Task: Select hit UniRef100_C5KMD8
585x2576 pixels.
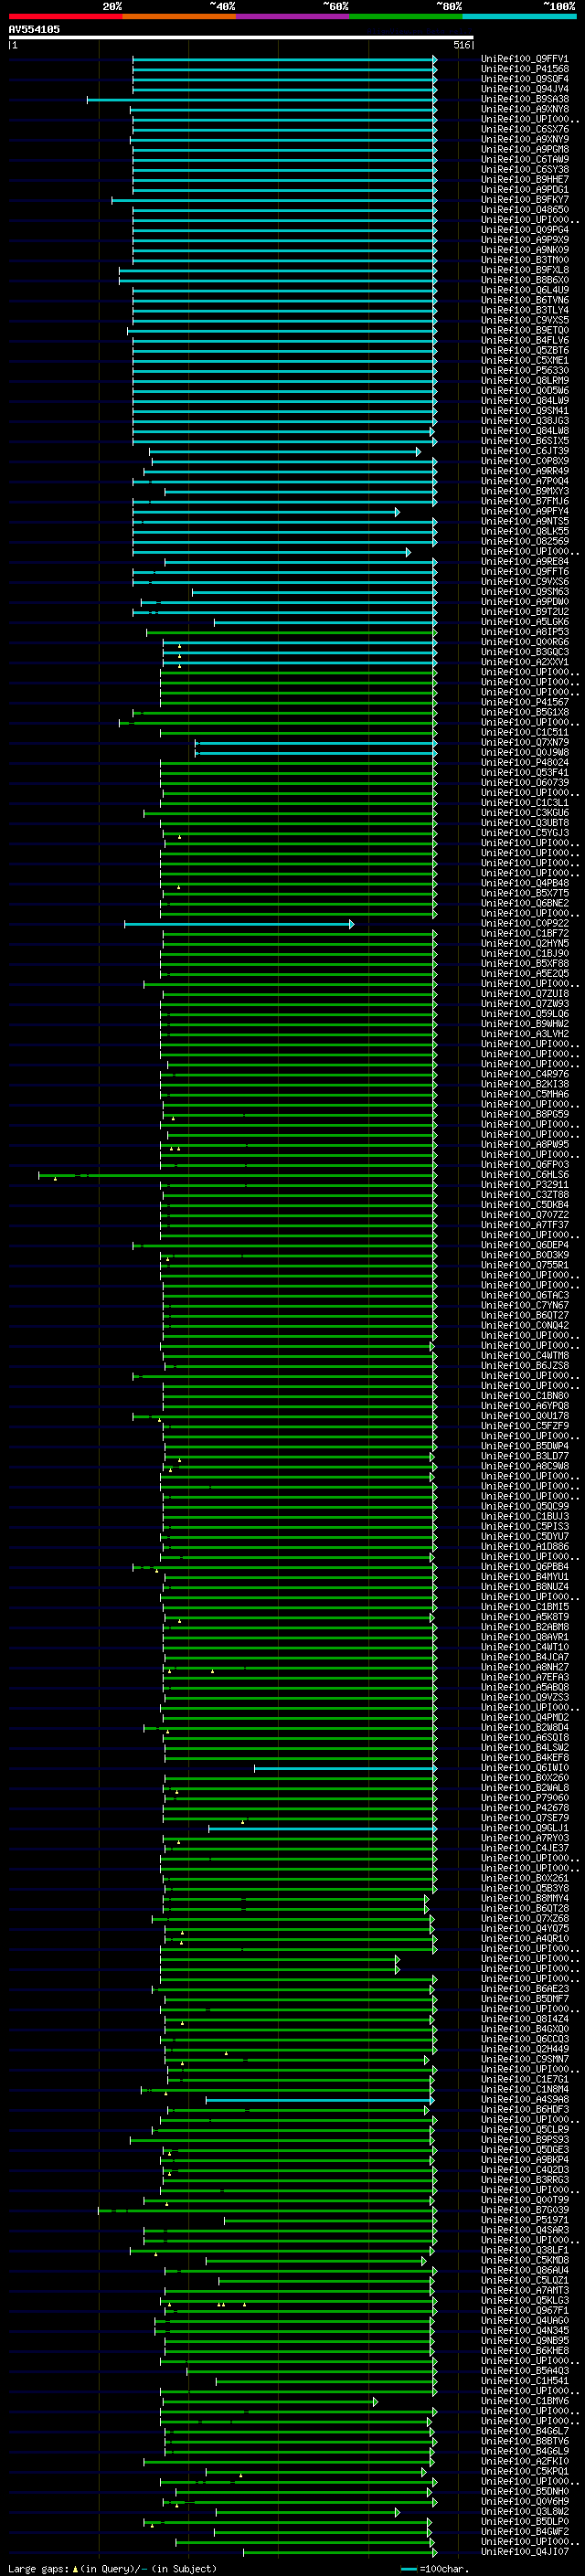Action: pyautogui.click(x=525, y=2260)
